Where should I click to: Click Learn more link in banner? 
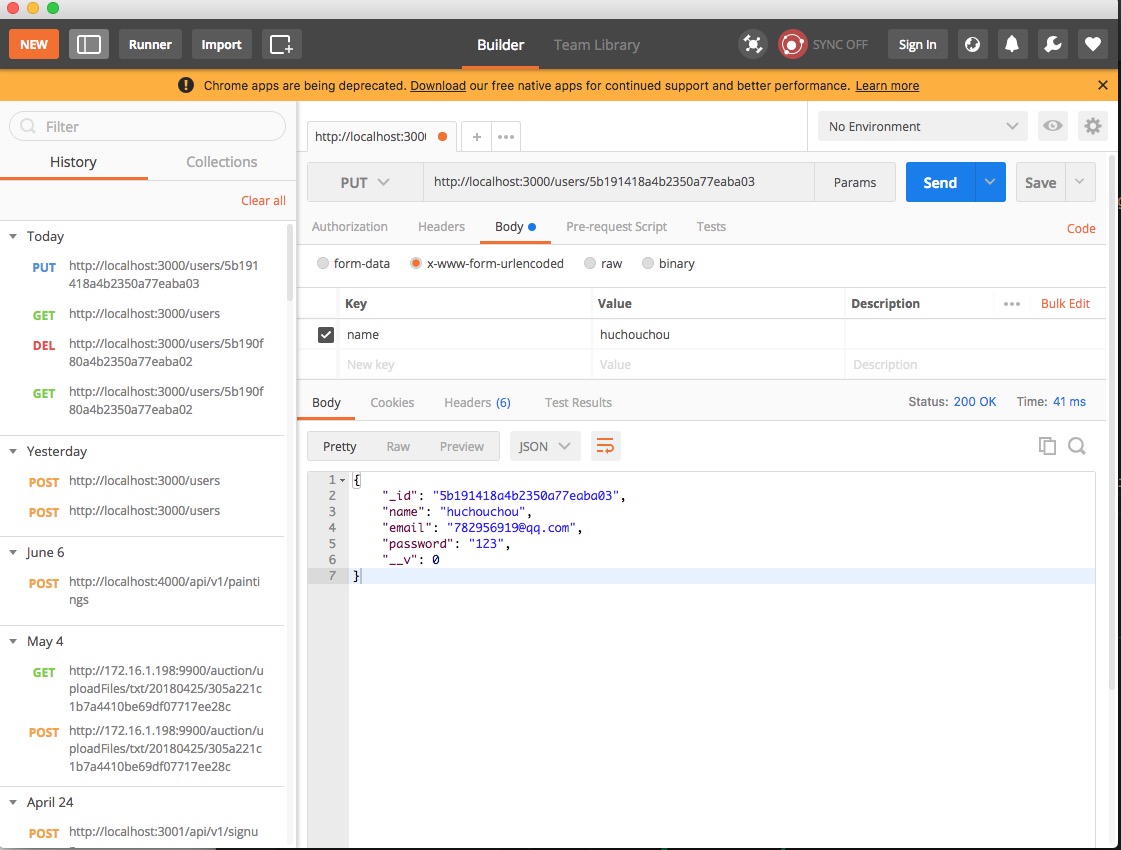pos(887,86)
